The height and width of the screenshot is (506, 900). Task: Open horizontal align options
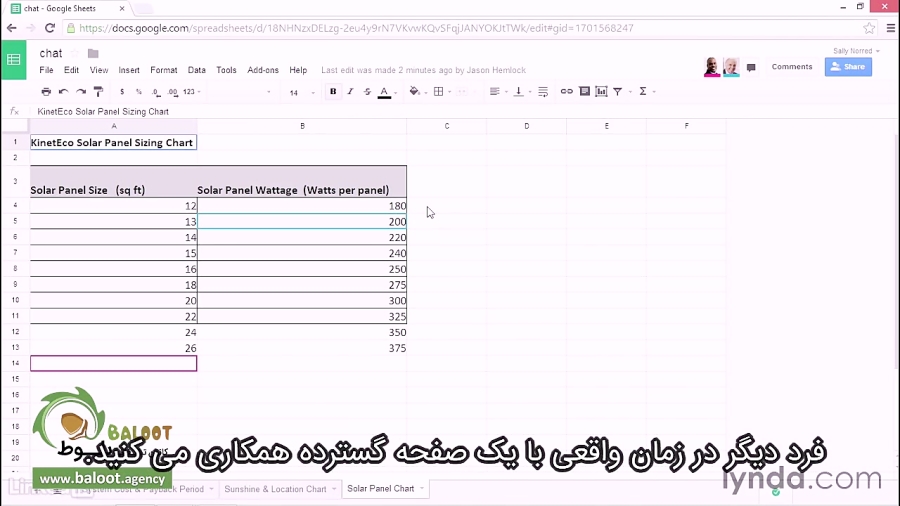coord(494,92)
